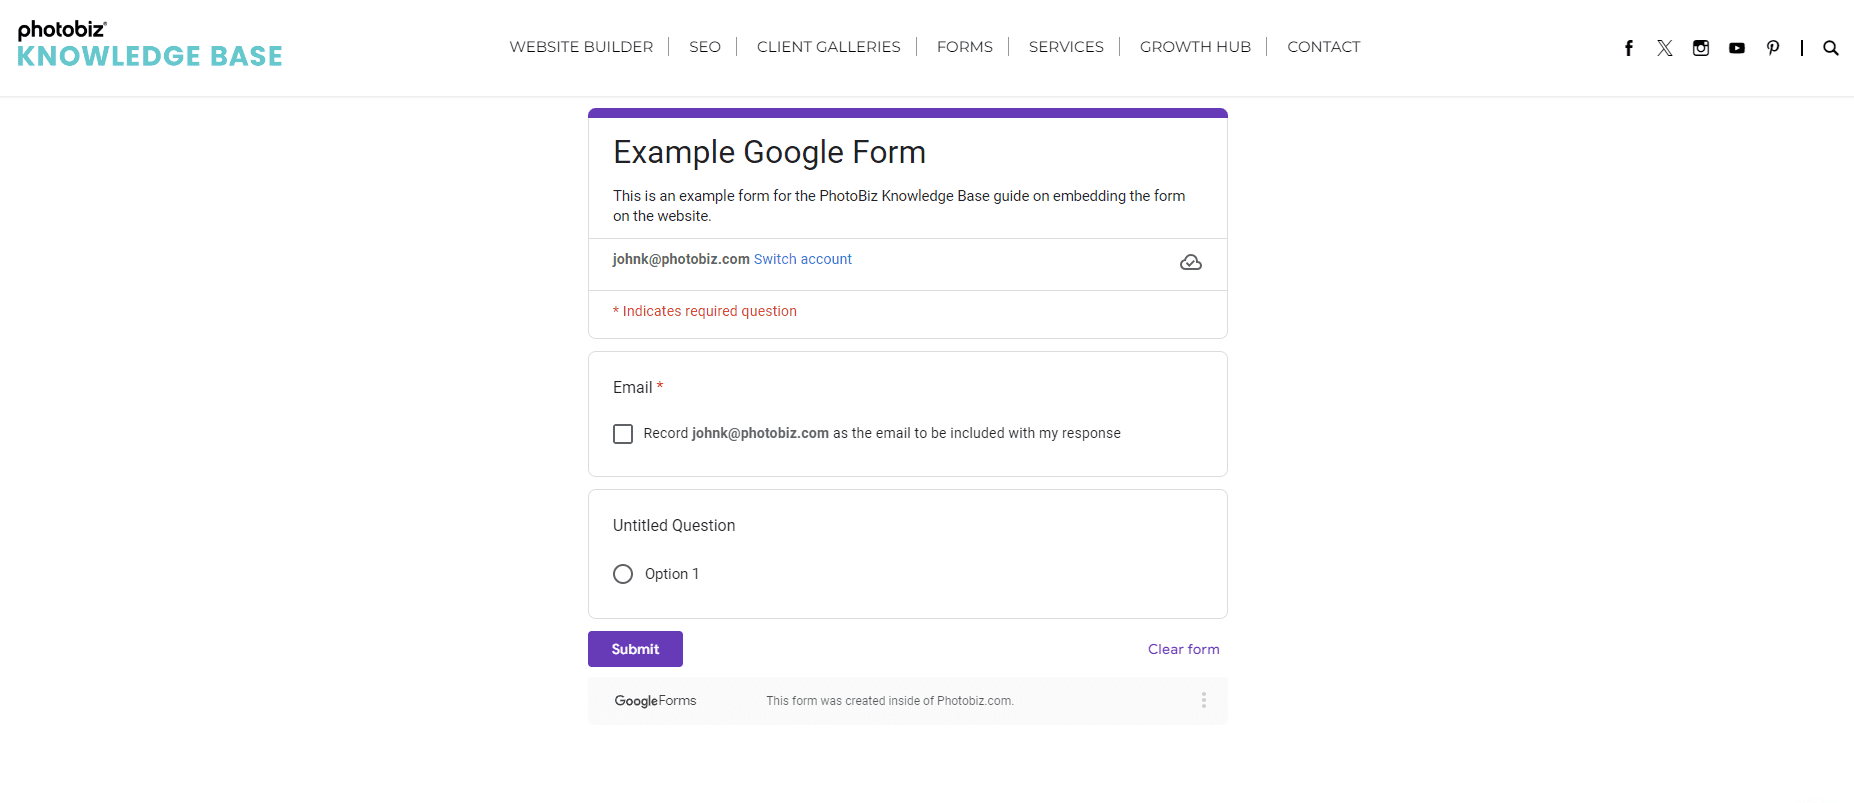The height and width of the screenshot is (803, 1854).
Task: Open the Client Galleries menu
Action: point(829,47)
